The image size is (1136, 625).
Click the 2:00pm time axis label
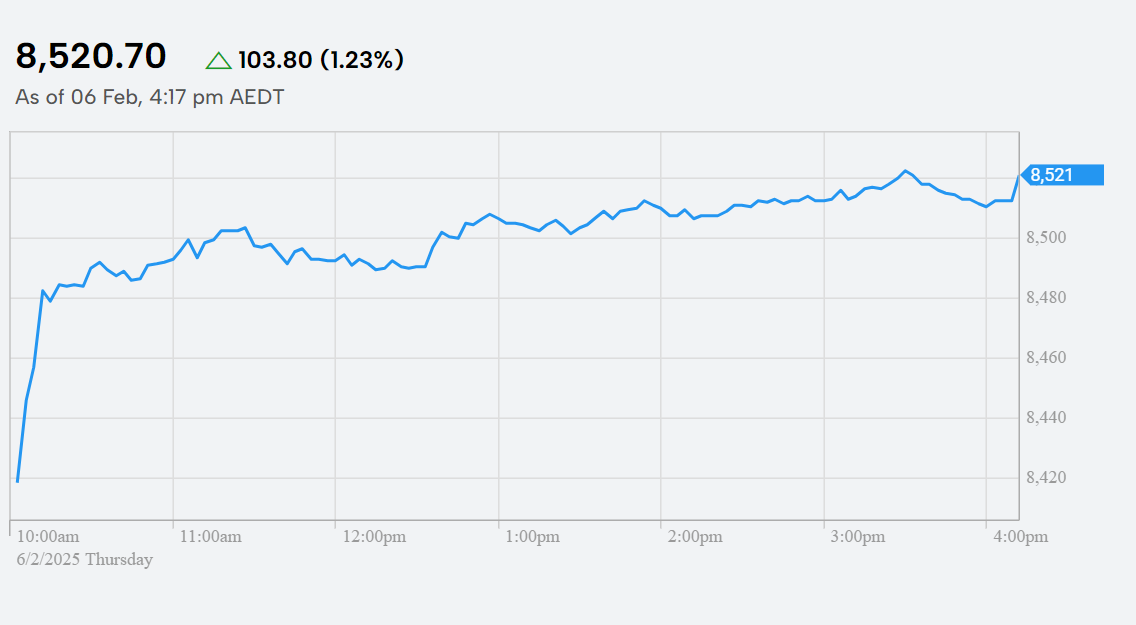coord(696,537)
